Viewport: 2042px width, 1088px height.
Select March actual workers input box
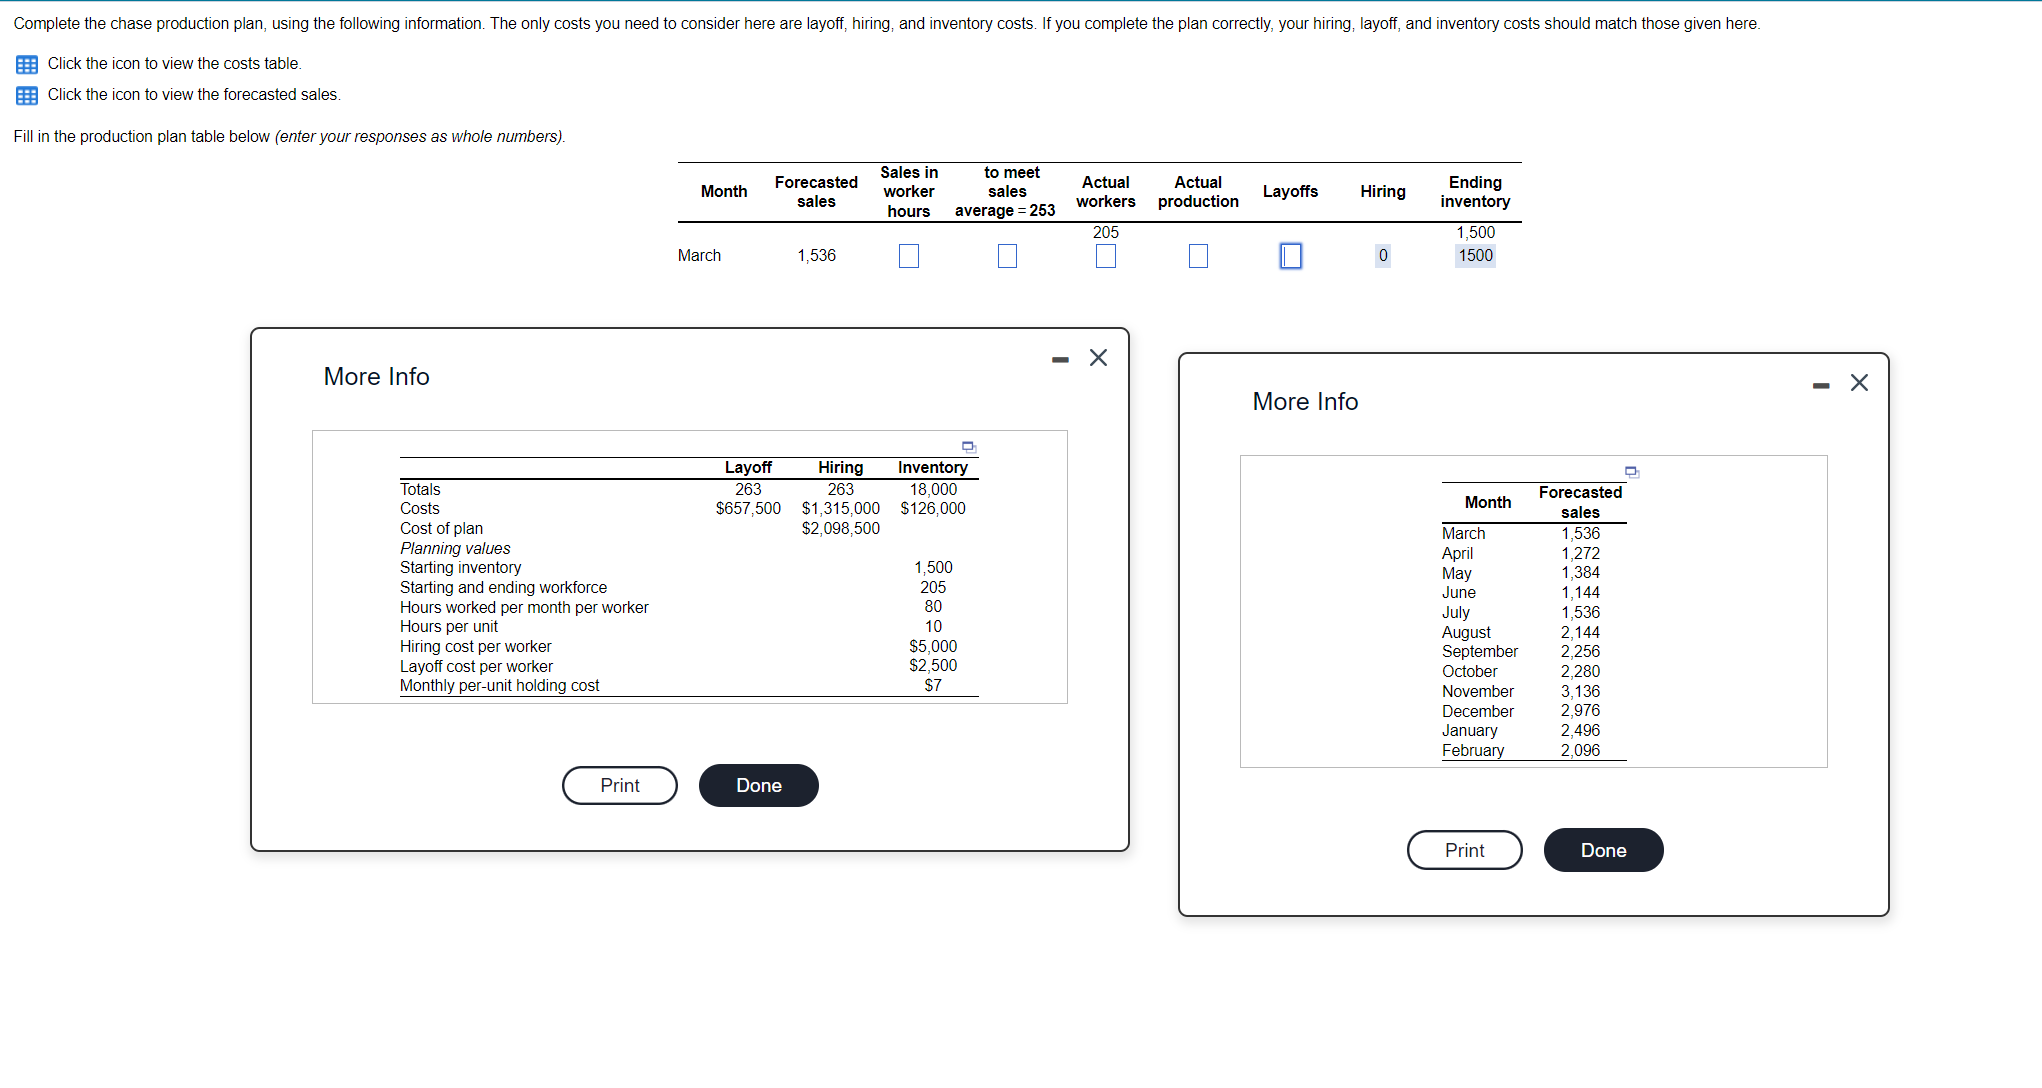1105,256
